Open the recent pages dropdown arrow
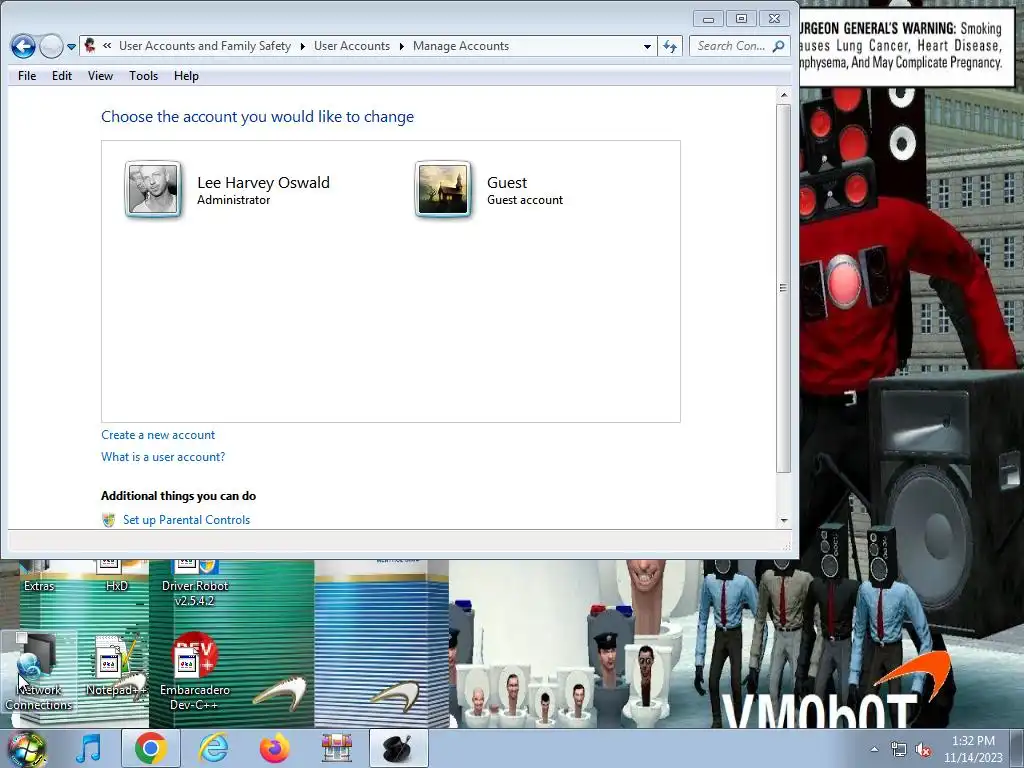1024x768 pixels. [x=71, y=47]
